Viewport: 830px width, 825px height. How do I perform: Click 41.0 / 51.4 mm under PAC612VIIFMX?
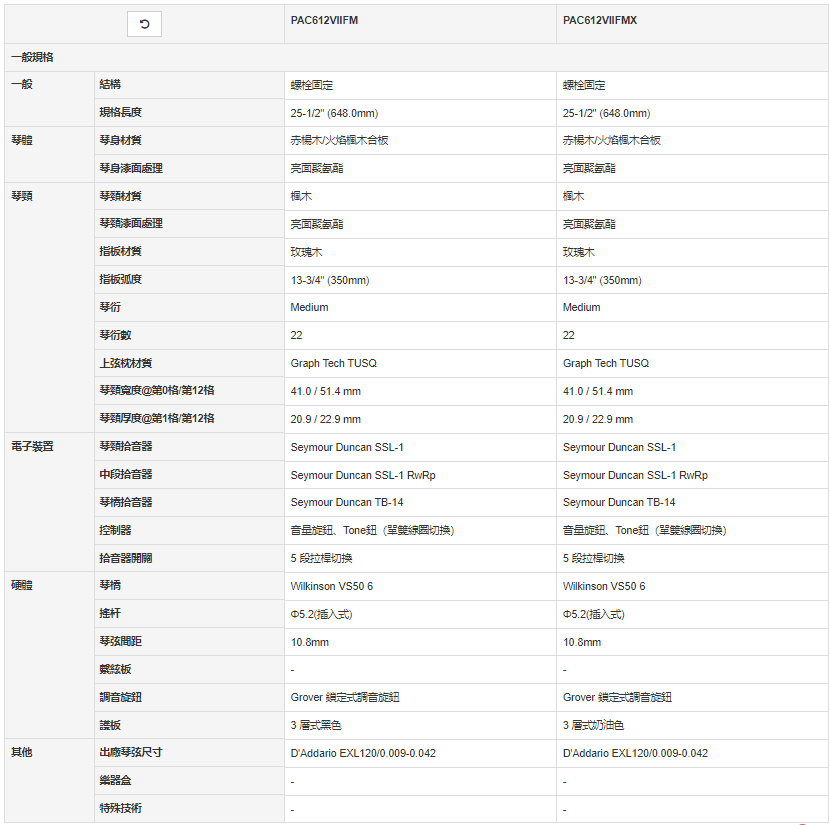click(598, 392)
